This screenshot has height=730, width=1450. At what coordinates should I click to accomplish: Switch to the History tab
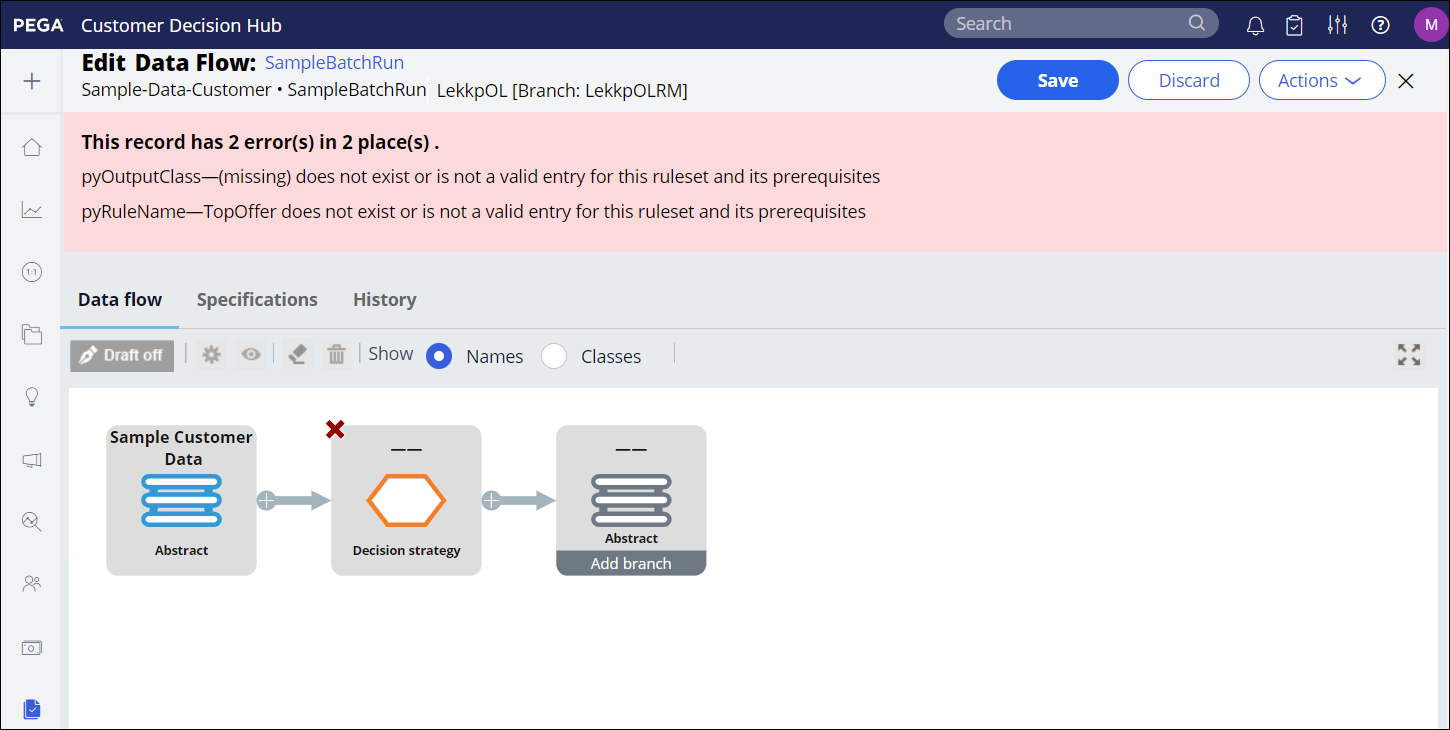[385, 299]
